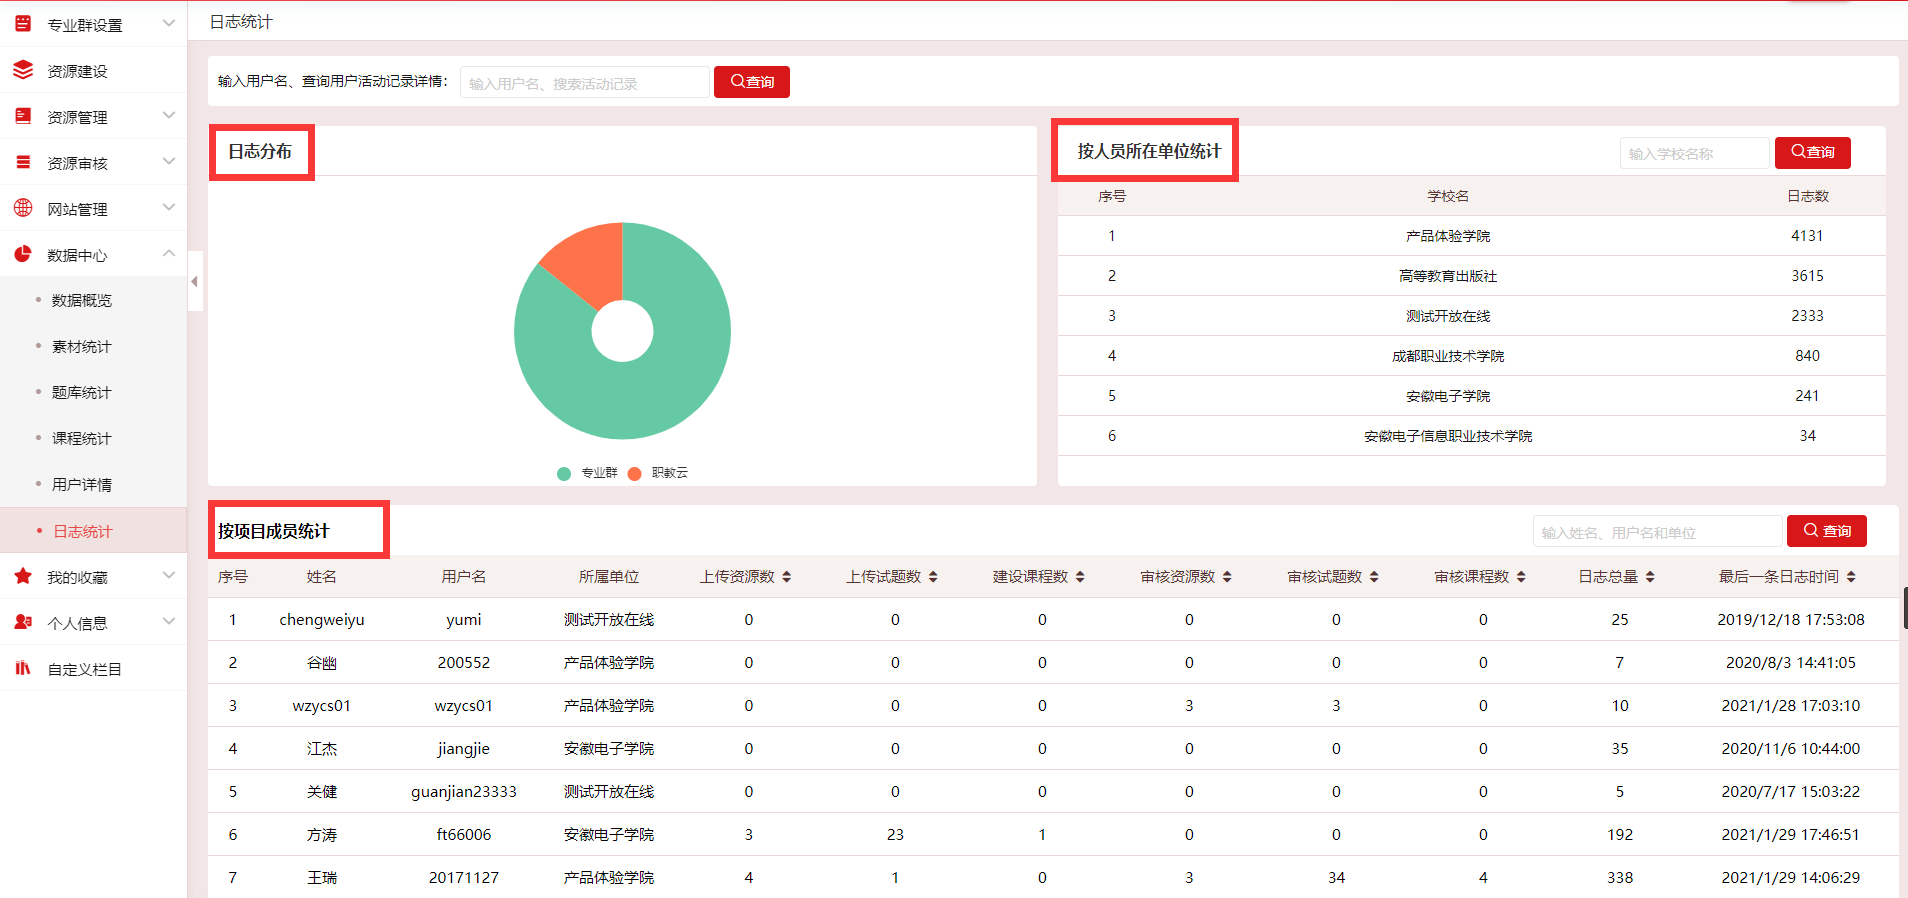Collapse sidebar with the left arrow handle
Image resolution: width=1908 pixels, height=898 pixels.
(195, 281)
